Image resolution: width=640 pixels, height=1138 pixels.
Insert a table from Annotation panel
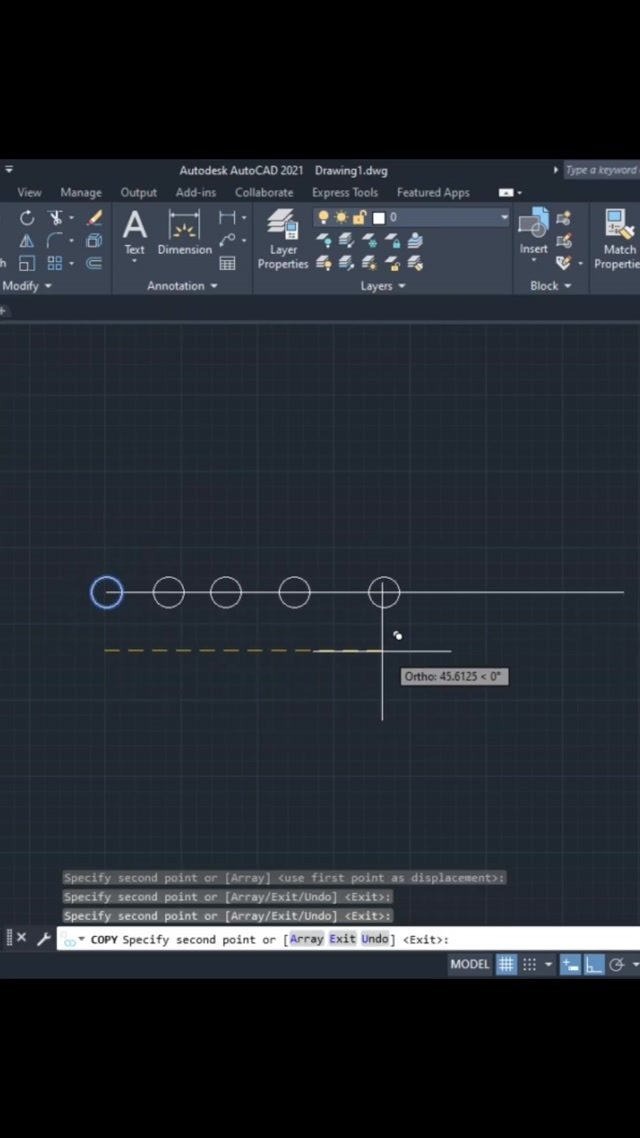[x=228, y=263]
